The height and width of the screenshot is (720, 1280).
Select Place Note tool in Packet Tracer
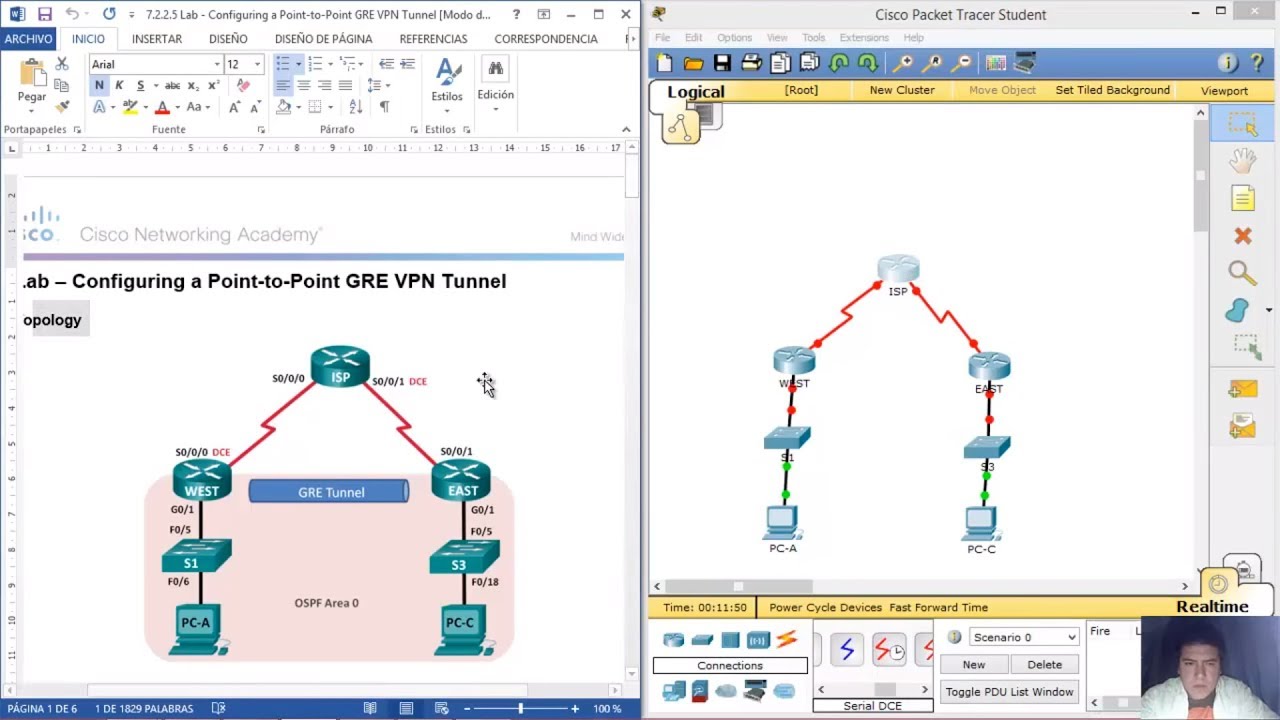click(x=1243, y=198)
